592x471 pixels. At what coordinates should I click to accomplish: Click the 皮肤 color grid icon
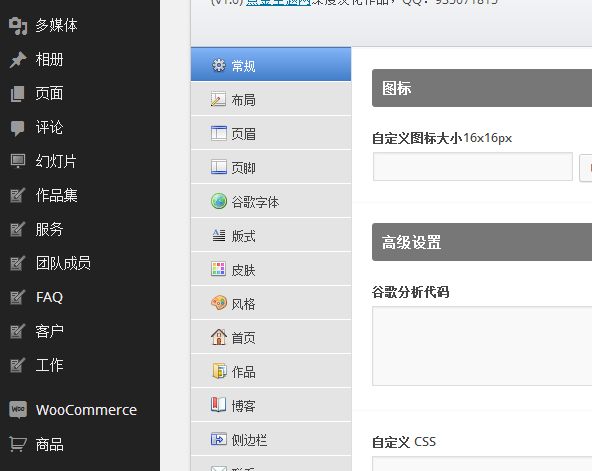point(219,269)
